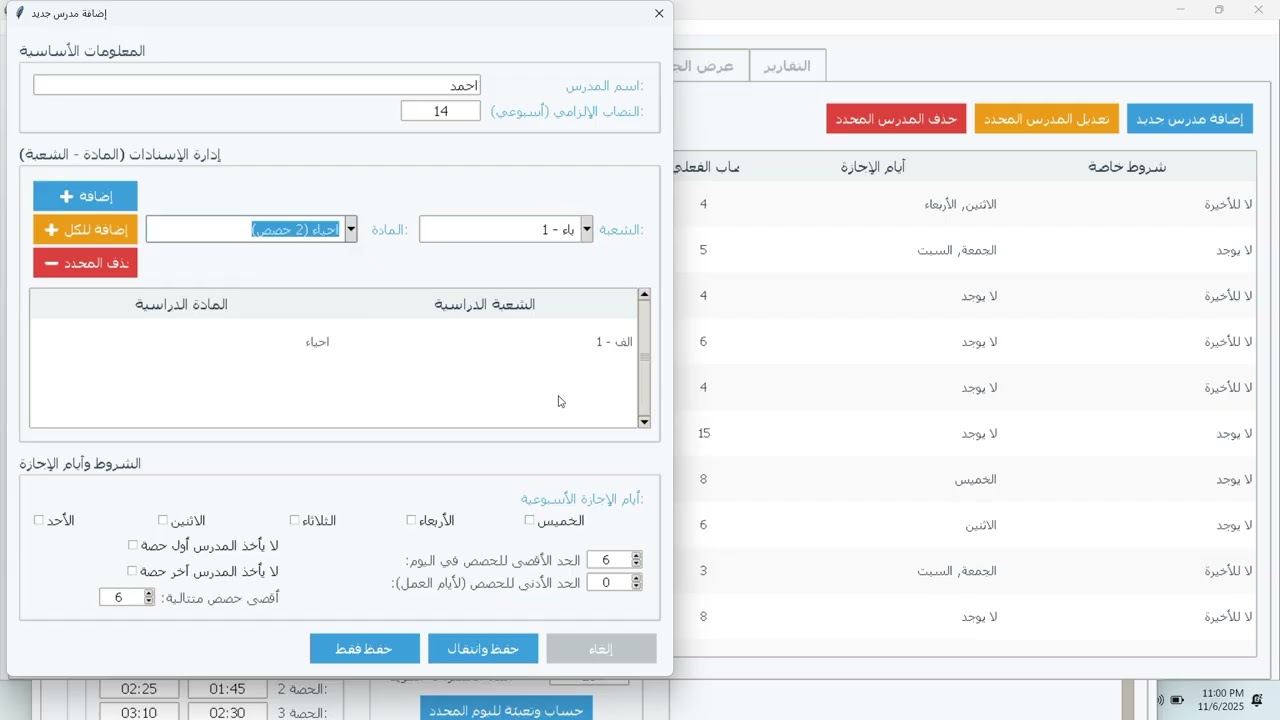Open the الشعبة combo box showing باء - 1
The image size is (1280, 720).
pyautogui.click(x=506, y=229)
